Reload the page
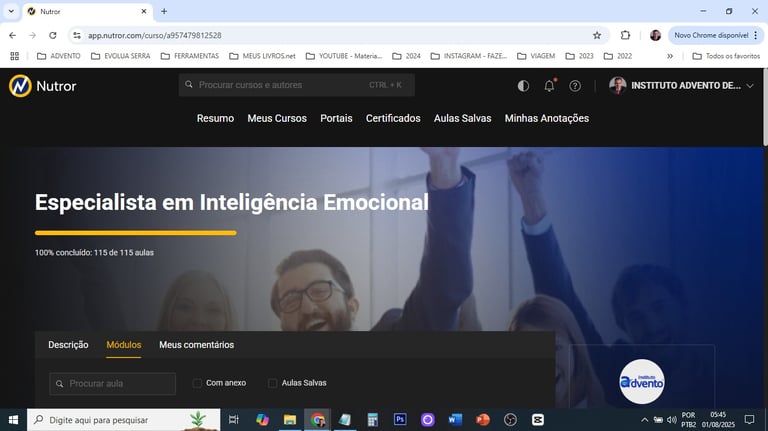This screenshot has height=431, width=768. coord(53,35)
